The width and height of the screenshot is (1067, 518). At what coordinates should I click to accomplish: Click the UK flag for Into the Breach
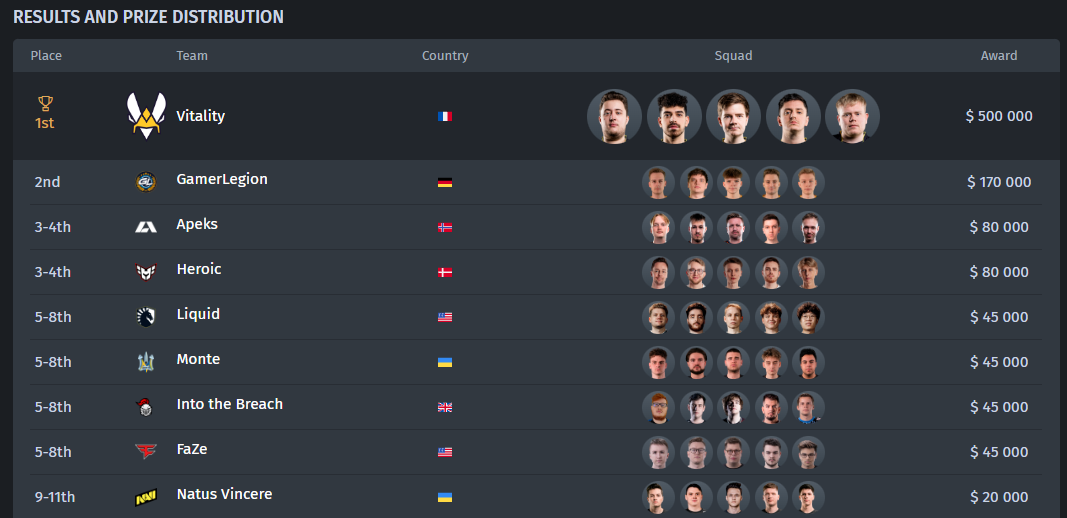pyautogui.click(x=445, y=407)
